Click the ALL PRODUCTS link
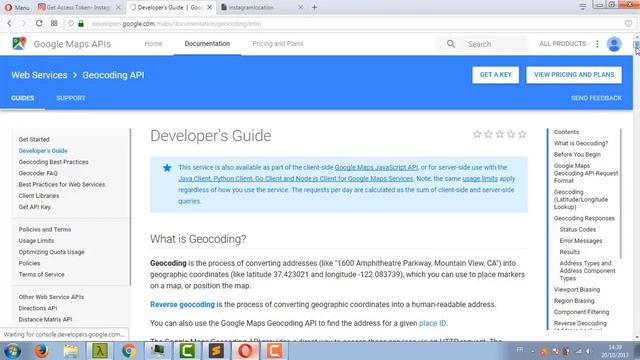 click(562, 44)
